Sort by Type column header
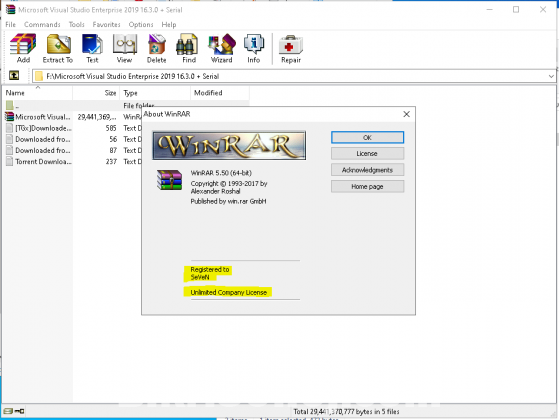This screenshot has height=420, width=559. pos(155,93)
